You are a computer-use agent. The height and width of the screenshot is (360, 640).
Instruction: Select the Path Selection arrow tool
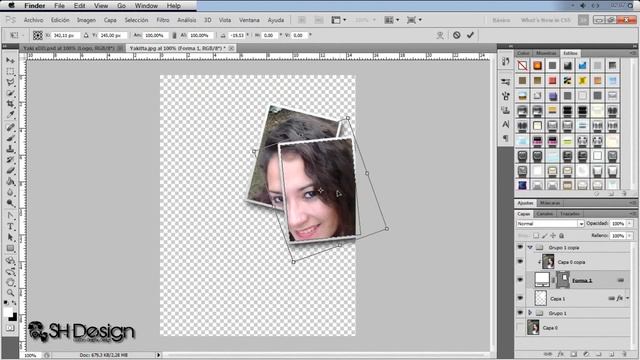pyautogui.click(x=10, y=238)
